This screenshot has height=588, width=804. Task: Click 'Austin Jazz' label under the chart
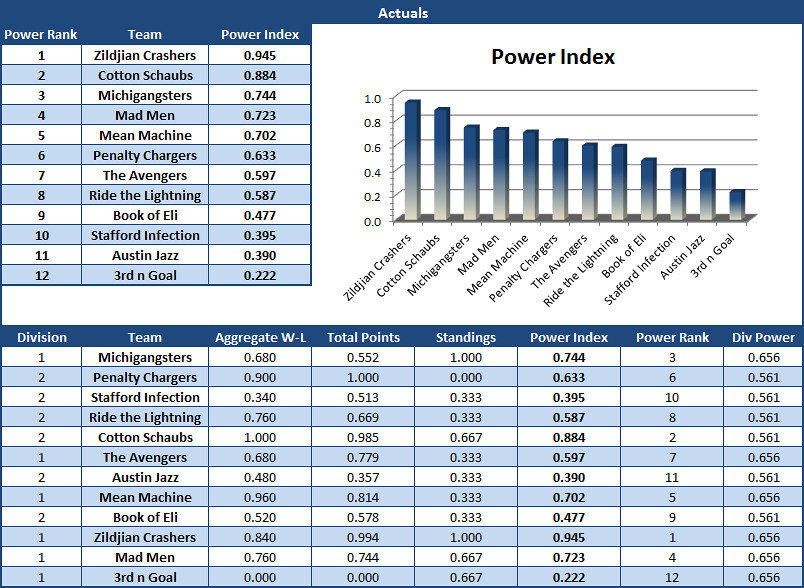point(682,257)
